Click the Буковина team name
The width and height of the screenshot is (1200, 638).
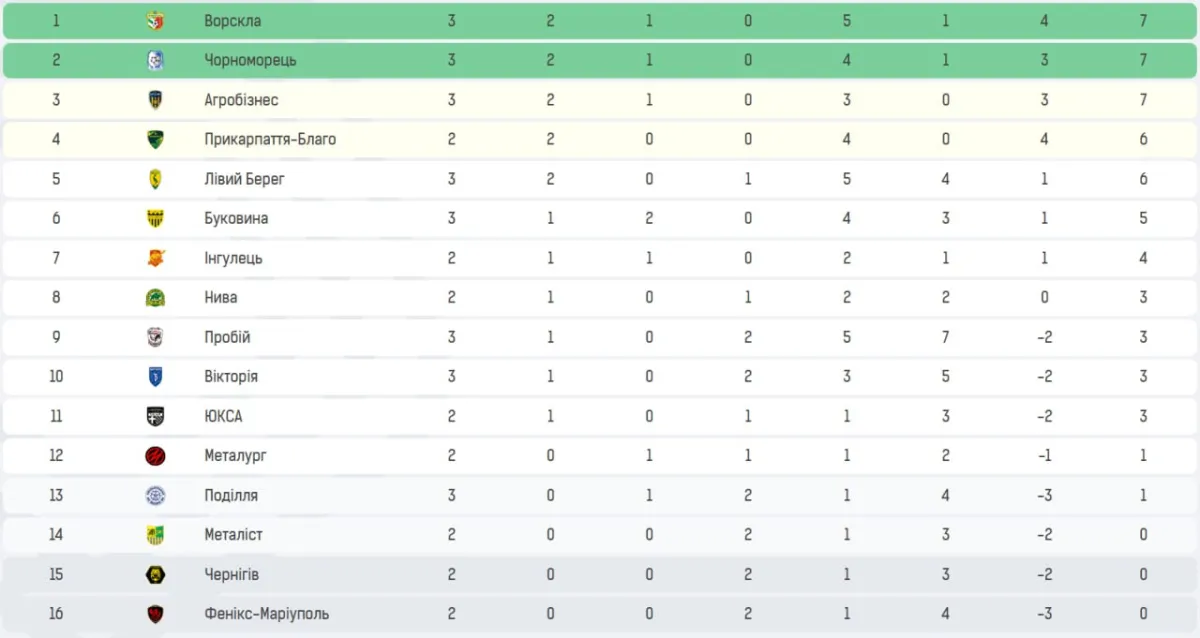(x=236, y=218)
